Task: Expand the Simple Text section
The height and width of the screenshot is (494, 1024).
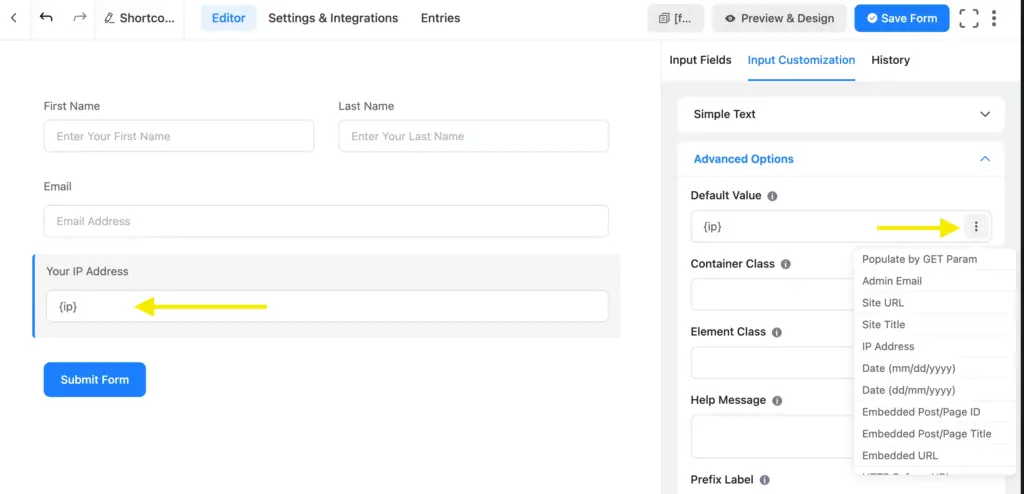Action: pyautogui.click(x=841, y=114)
